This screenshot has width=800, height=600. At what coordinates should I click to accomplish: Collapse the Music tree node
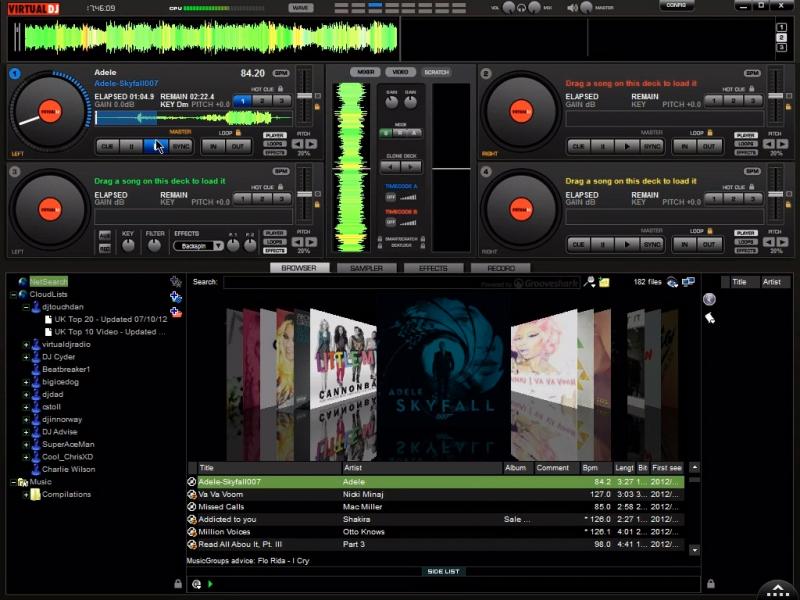click(13, 482)
